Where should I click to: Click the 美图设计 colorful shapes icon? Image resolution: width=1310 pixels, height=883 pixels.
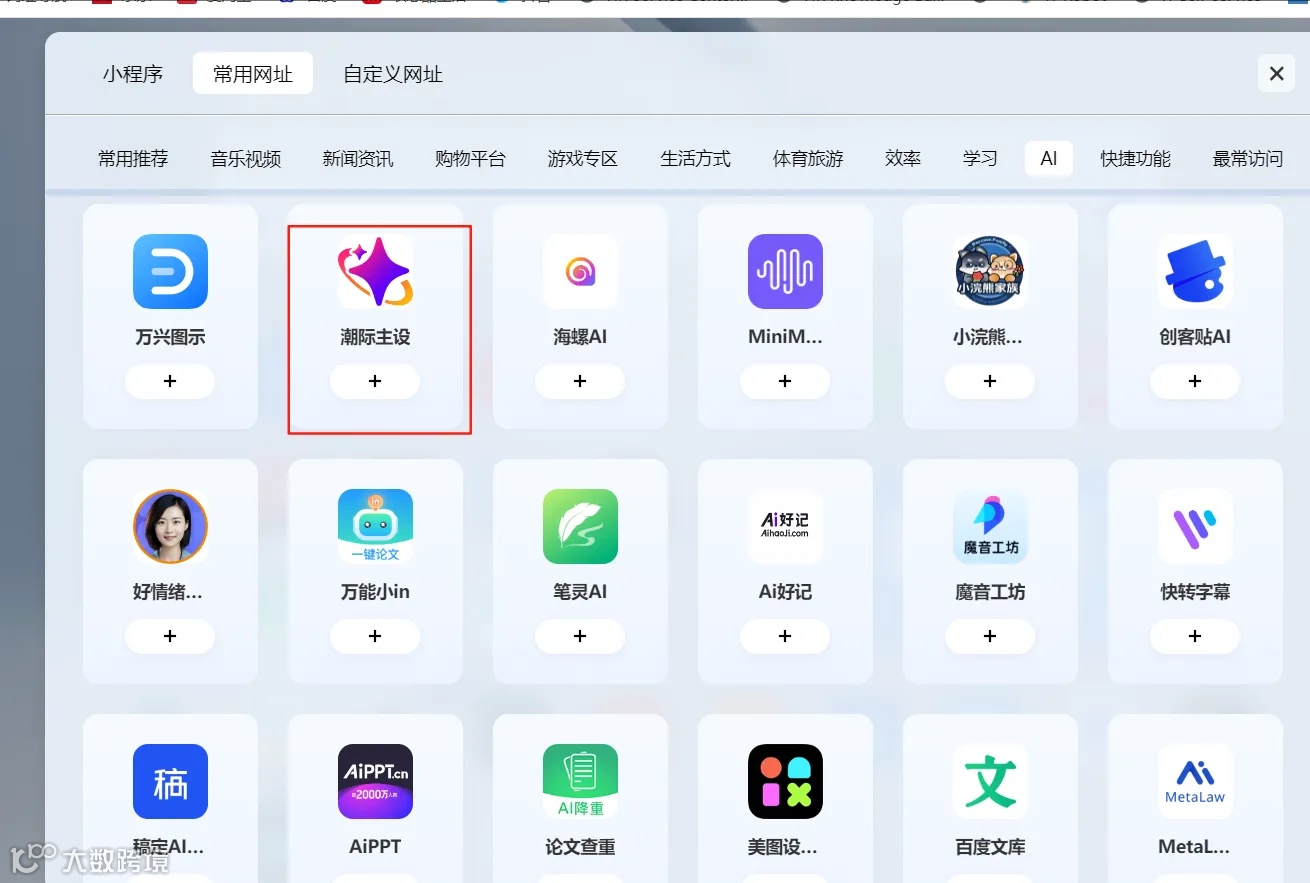785,781
